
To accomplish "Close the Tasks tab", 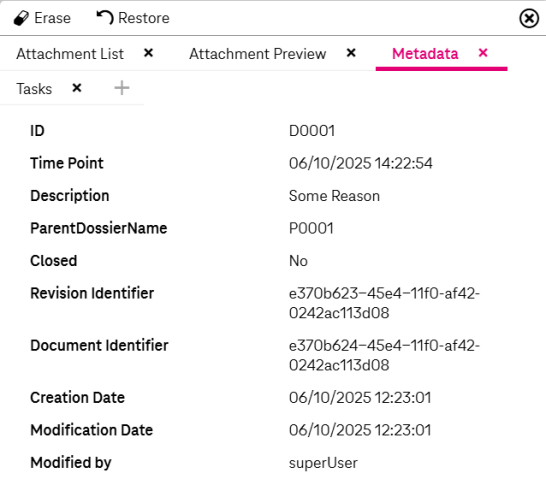I will (x=77, y=88).
